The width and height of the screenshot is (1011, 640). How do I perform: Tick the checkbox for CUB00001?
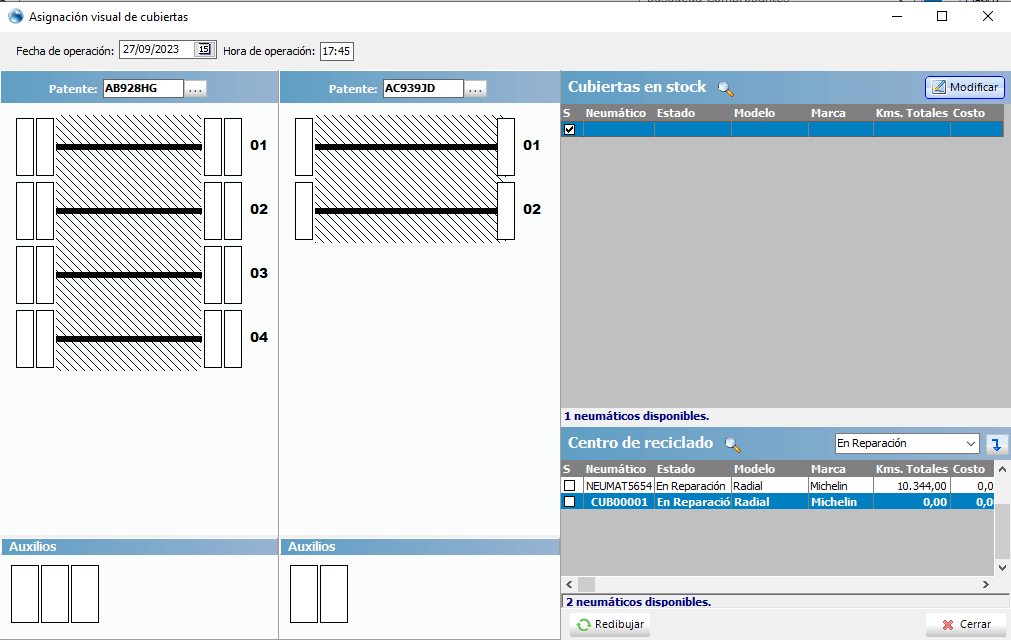(x=569, y=502)
